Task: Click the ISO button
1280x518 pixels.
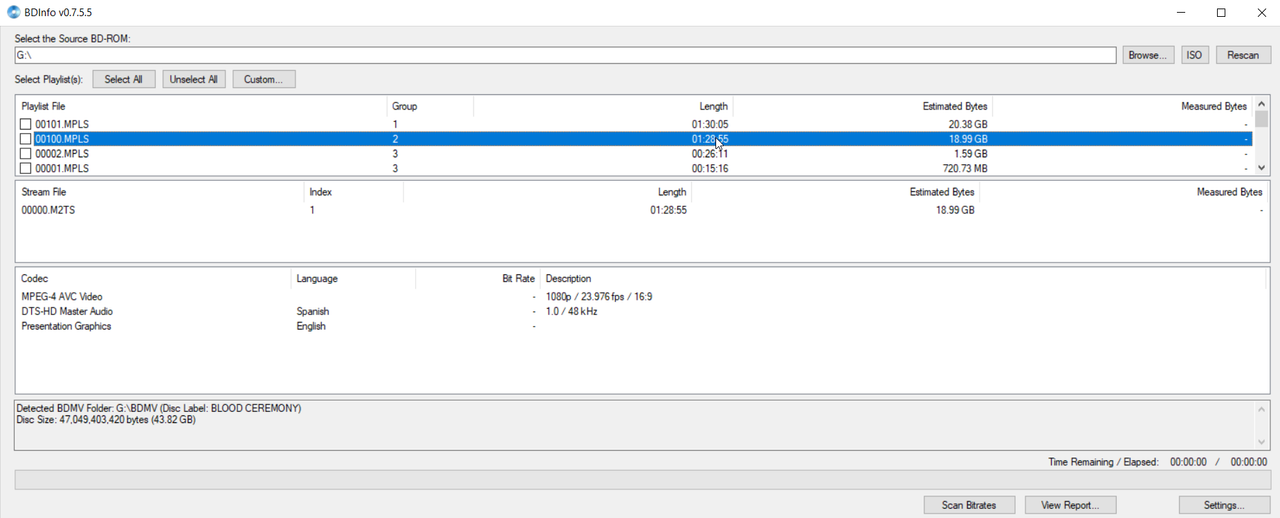Action: tap(1194, 55)
